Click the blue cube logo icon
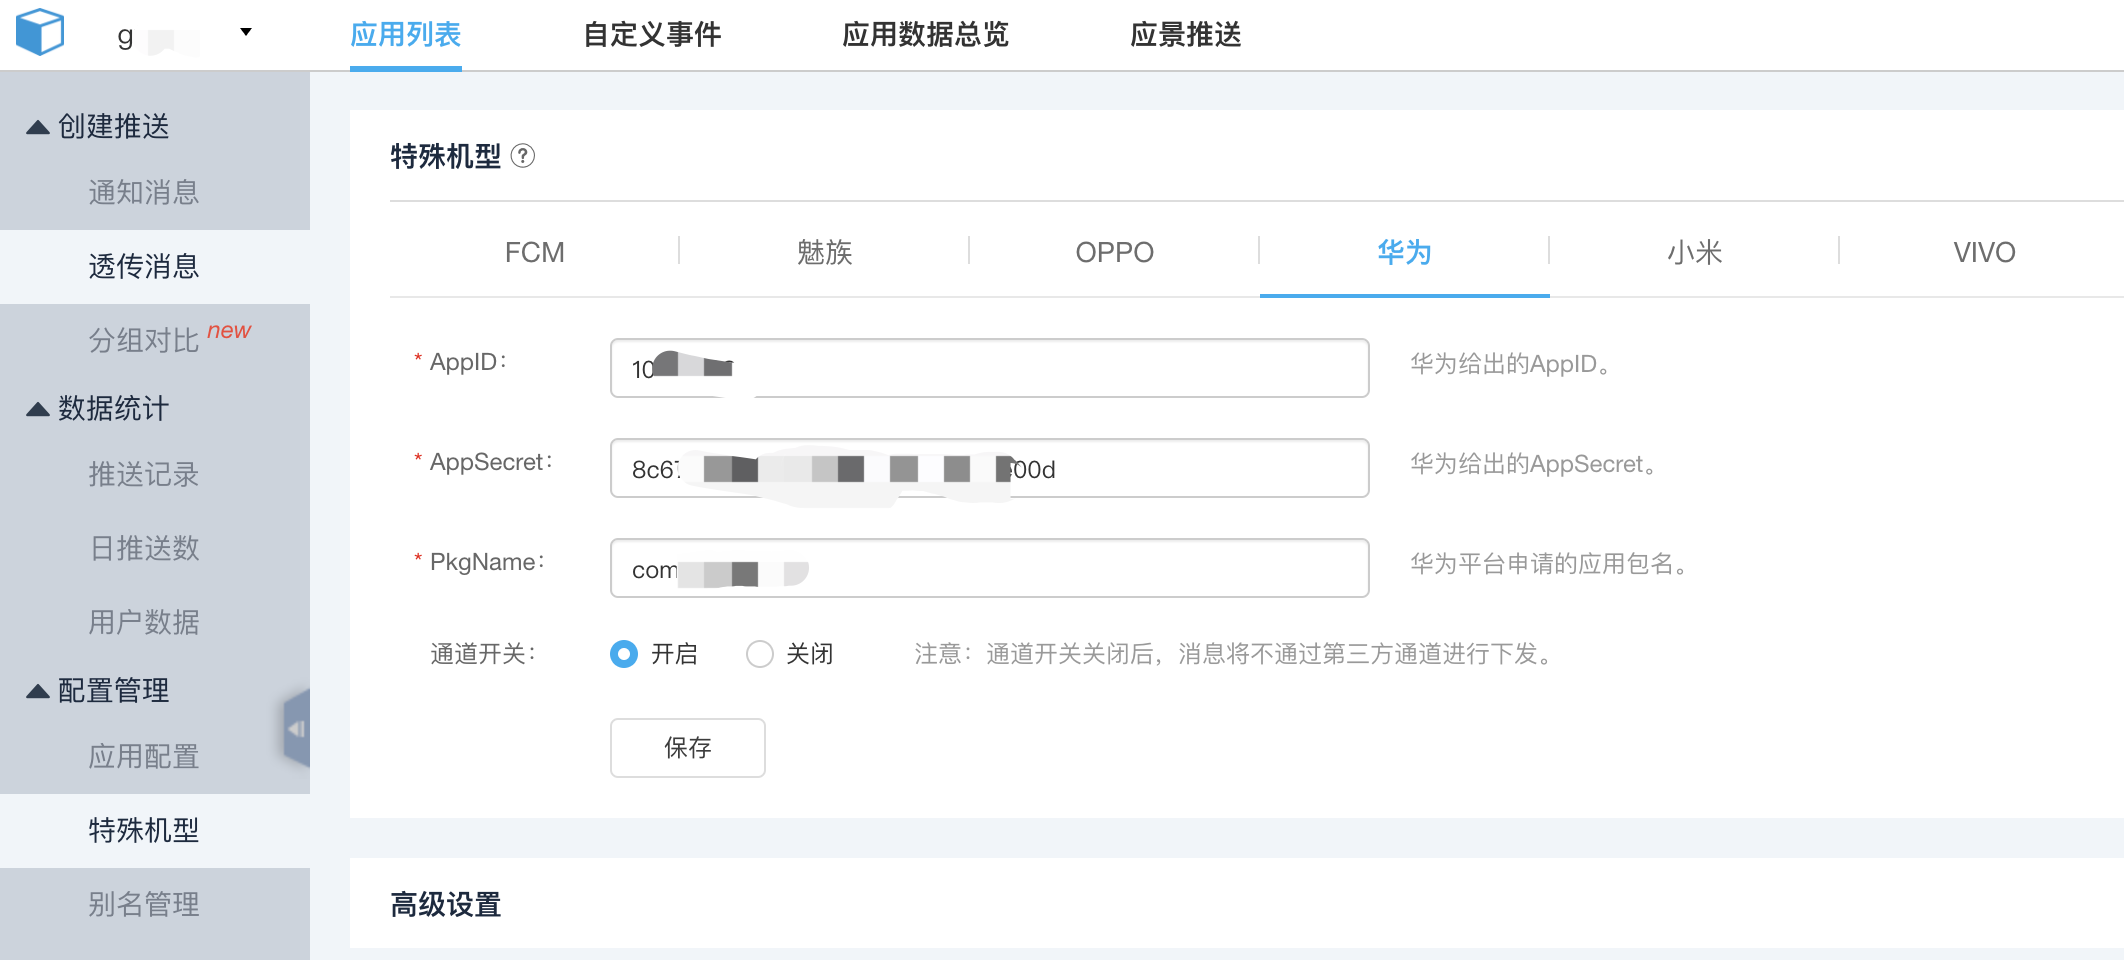The width and height of the screenshot is (2124, 960). point(38,30)
